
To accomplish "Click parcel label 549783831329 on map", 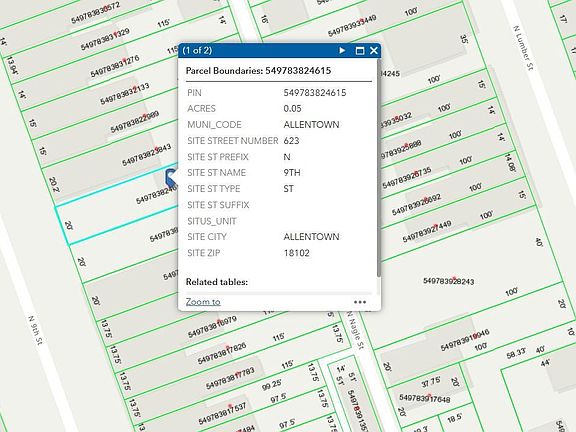I will click(x=105, y=40).
